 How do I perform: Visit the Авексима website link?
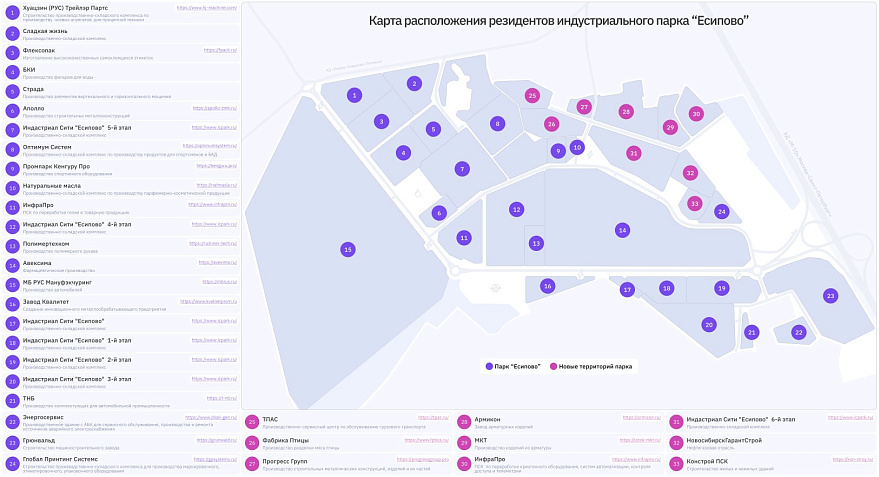218,263
